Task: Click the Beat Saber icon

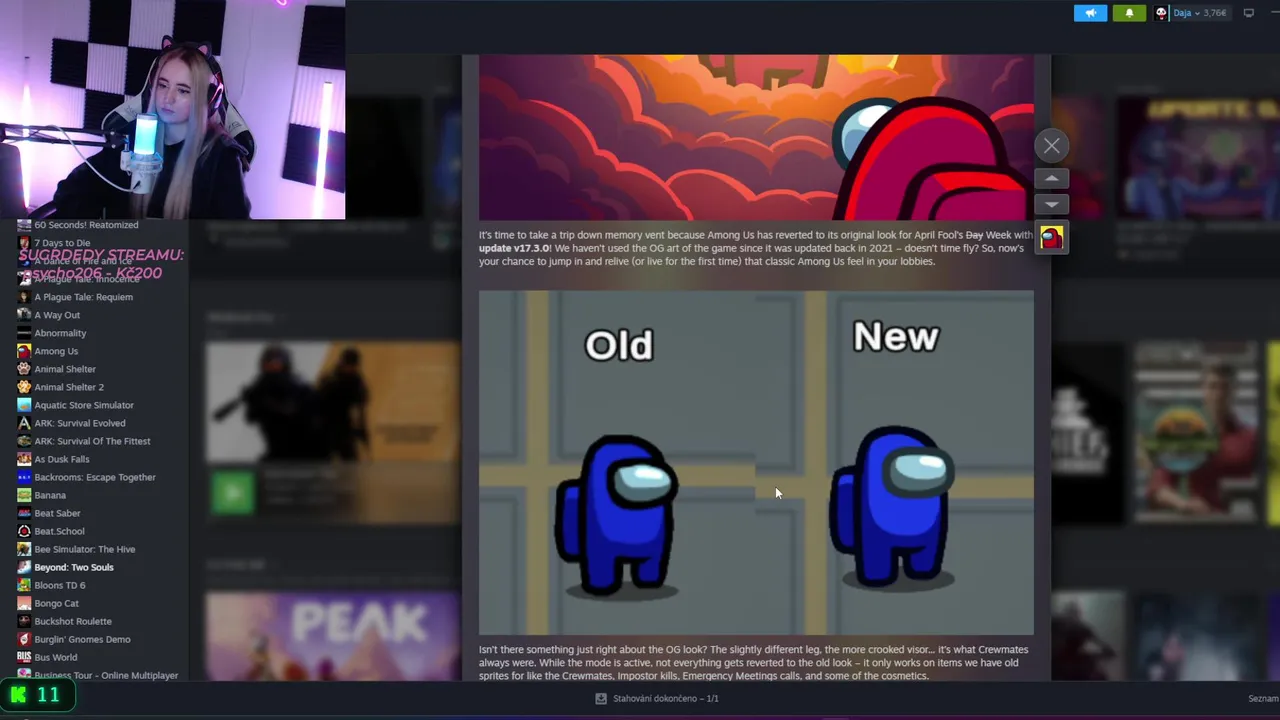Action: coord(24,513)
